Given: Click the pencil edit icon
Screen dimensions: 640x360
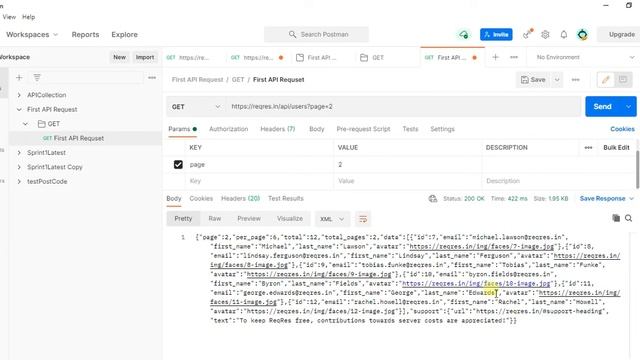Looking at the screenshot, I should [x=605, y=80].
